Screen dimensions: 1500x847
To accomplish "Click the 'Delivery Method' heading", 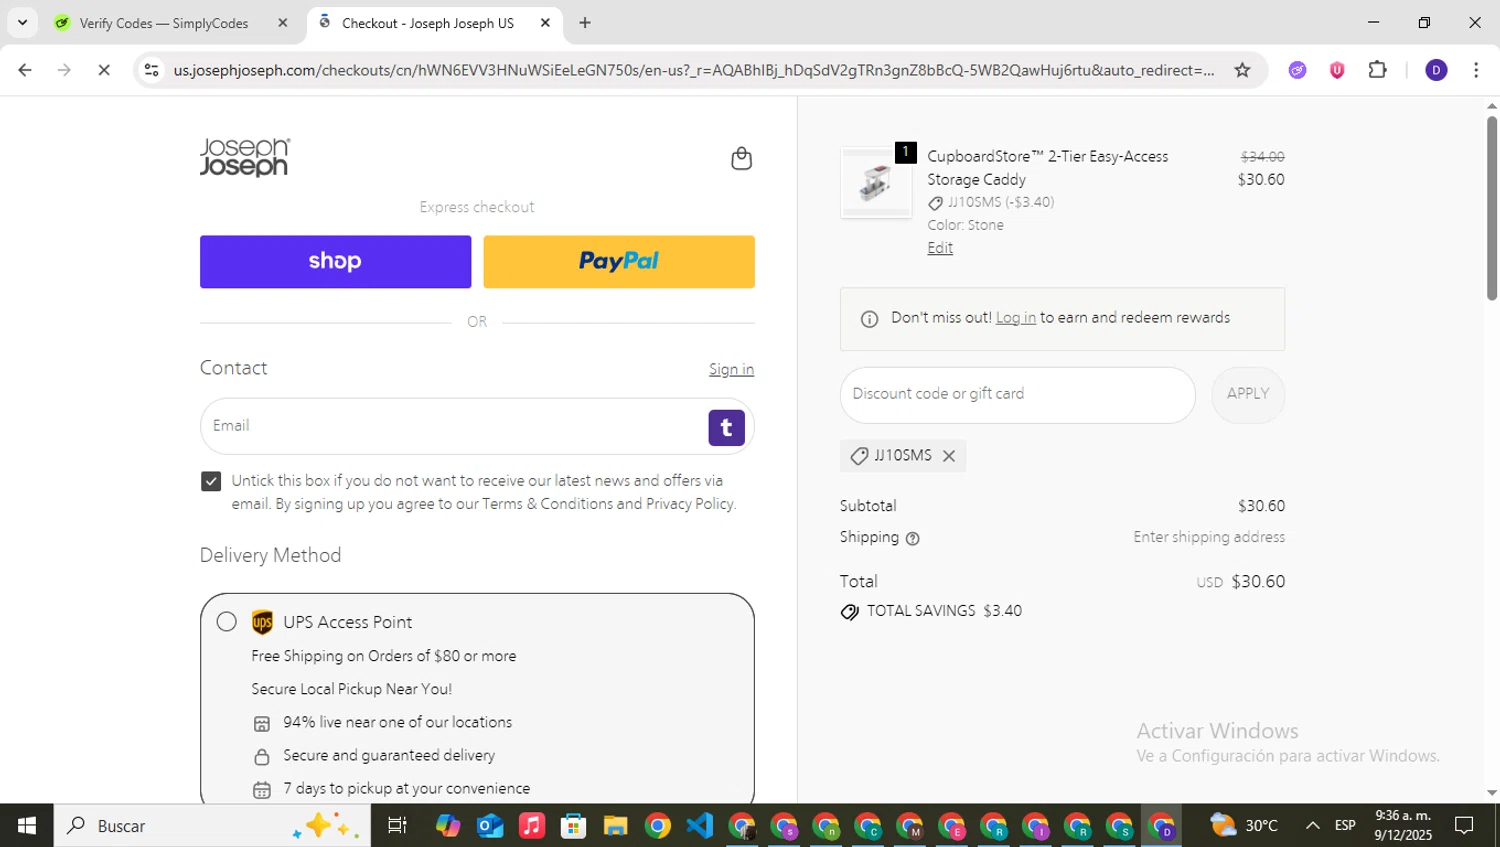I will [x=270, y=555].
